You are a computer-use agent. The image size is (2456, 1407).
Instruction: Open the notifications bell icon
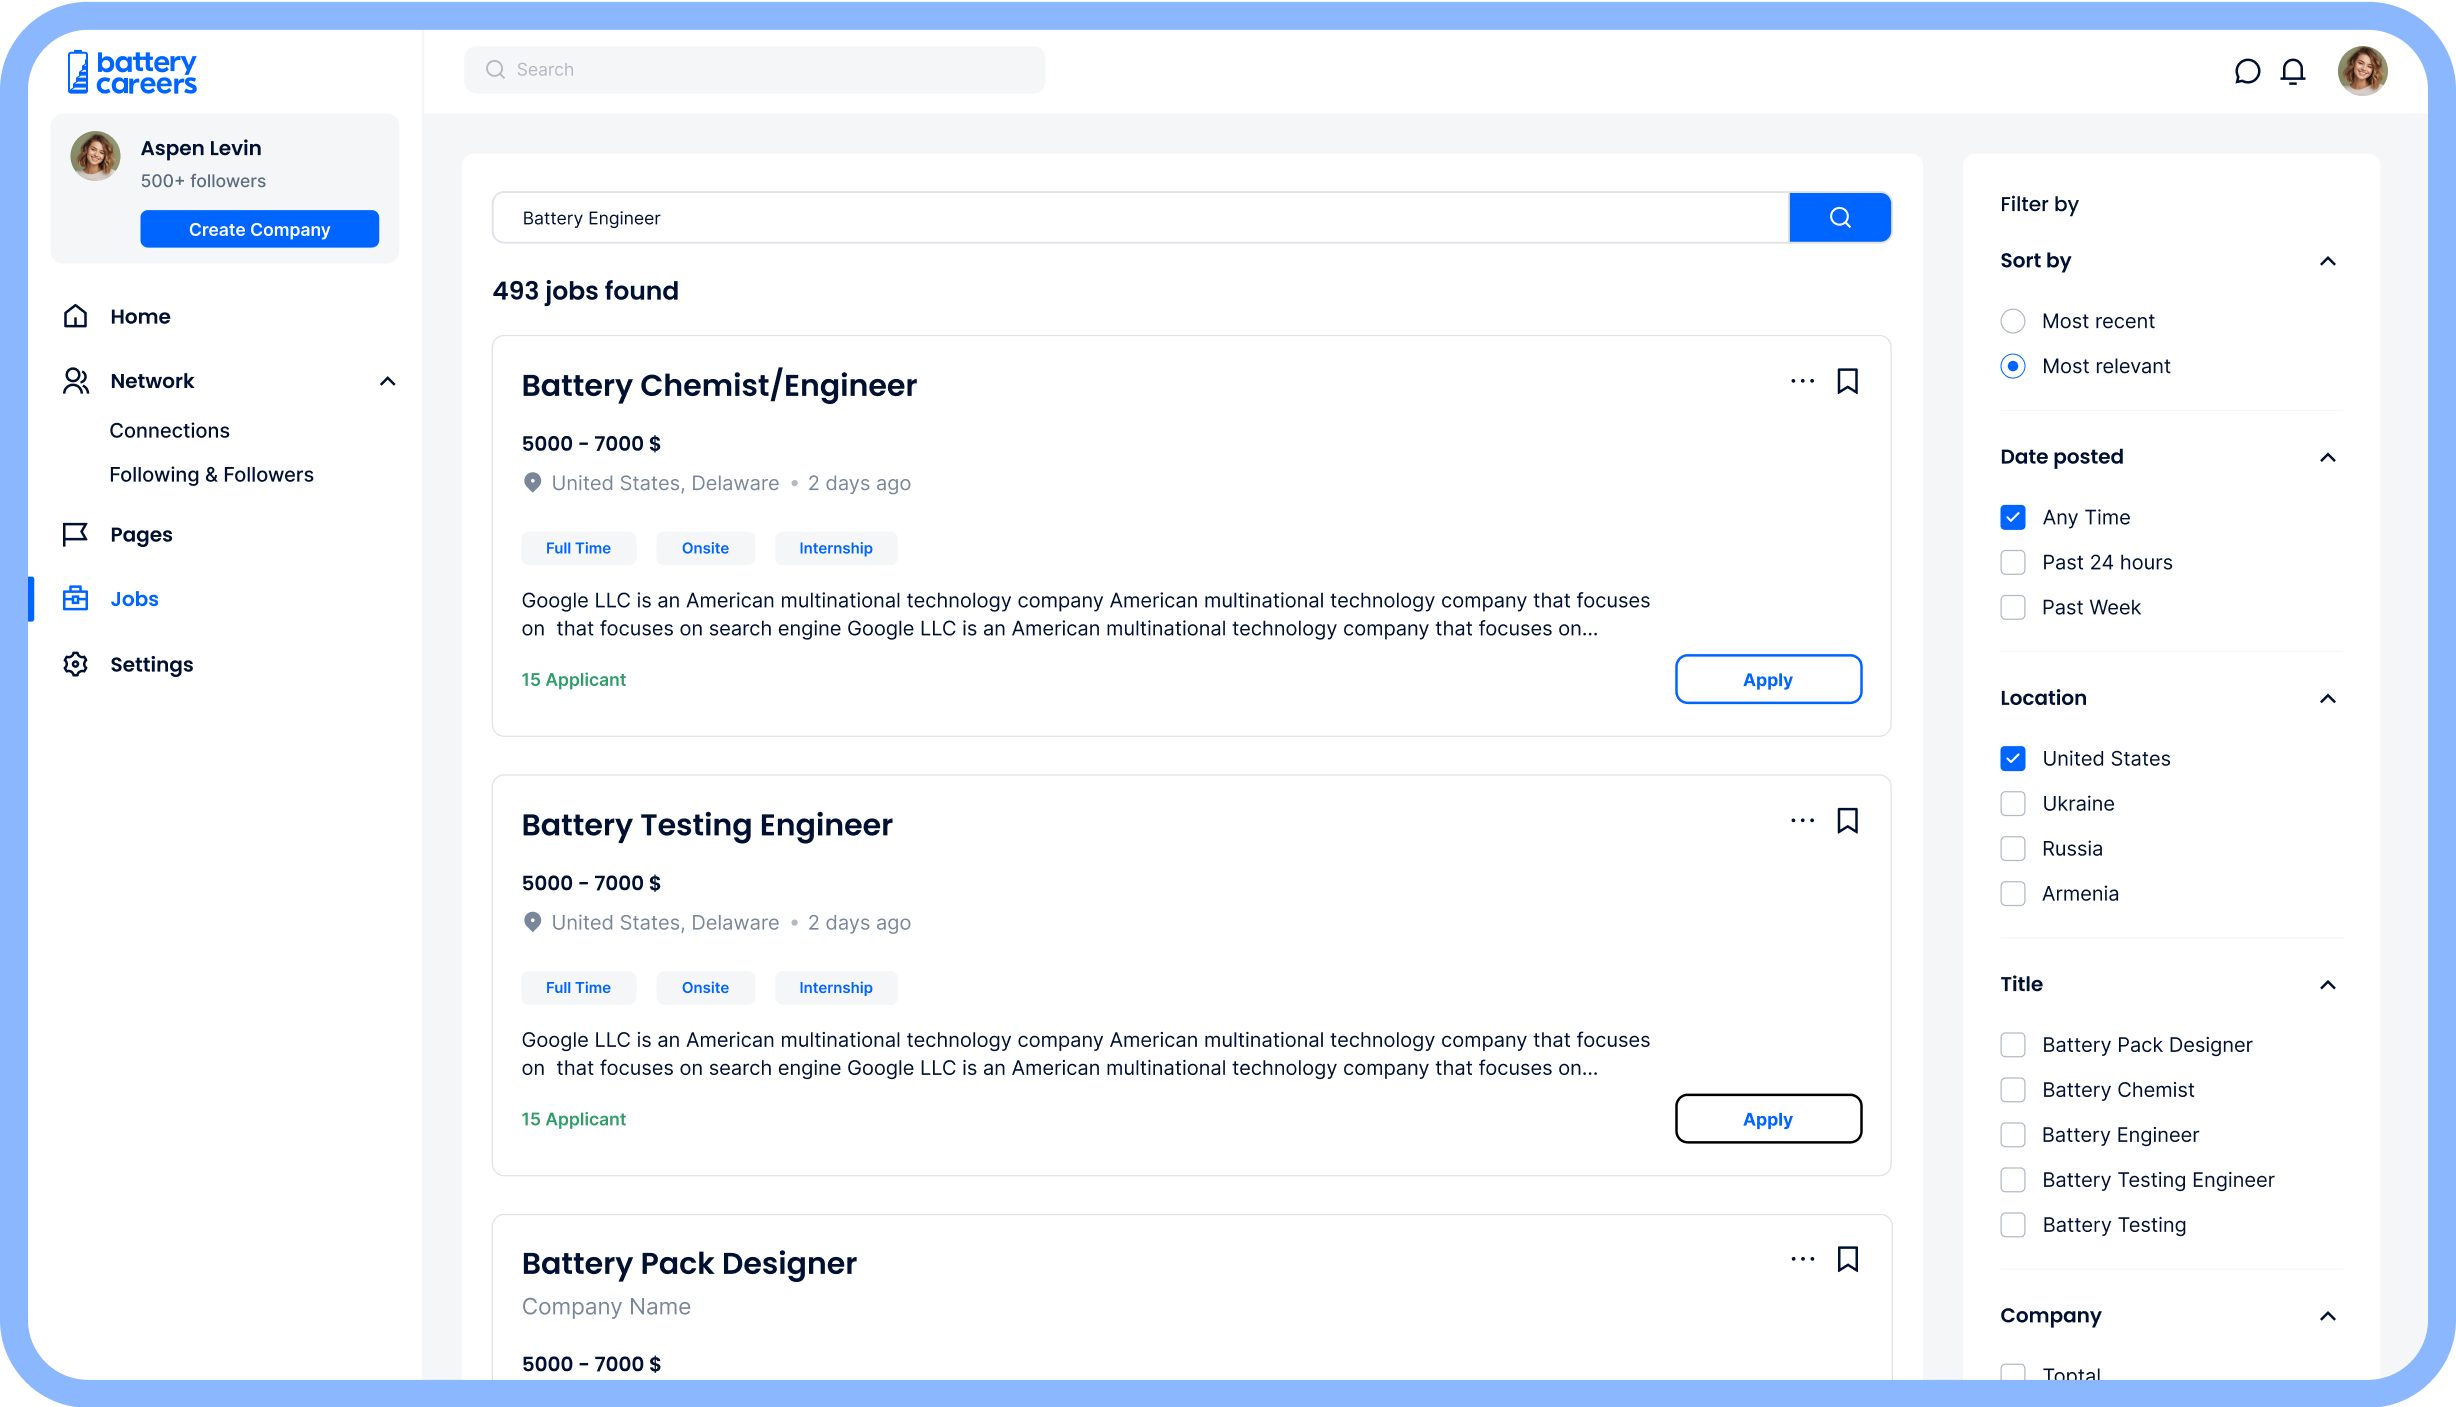coord(2293,71)
